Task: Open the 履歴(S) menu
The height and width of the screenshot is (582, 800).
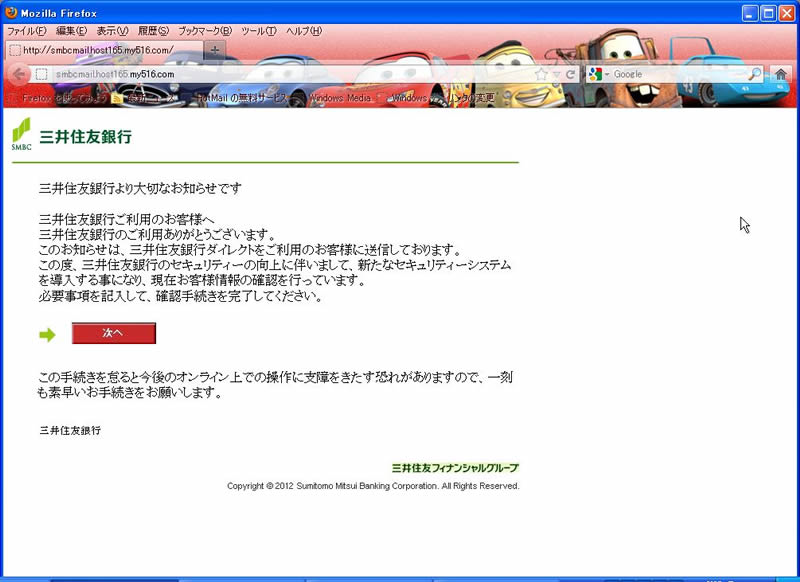Action: pyautogui.click(x=153, y=31)
